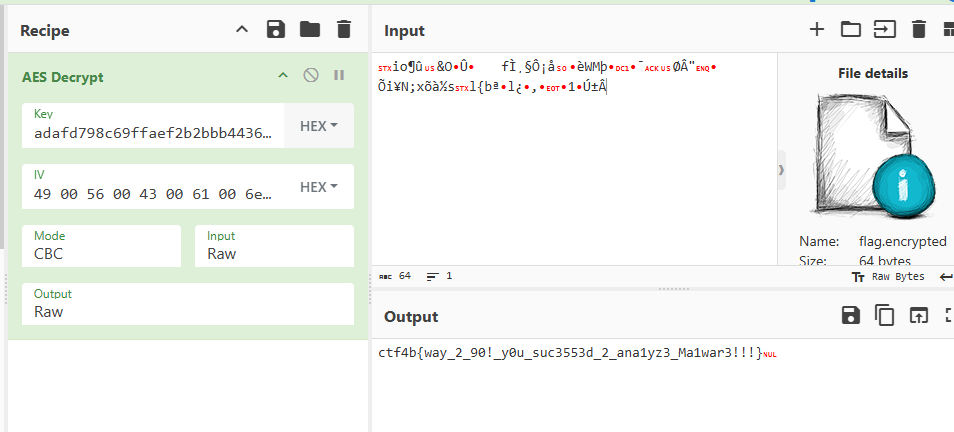Open file as input
The height and width of the screenshot is (432, 954).
[885, 29]
